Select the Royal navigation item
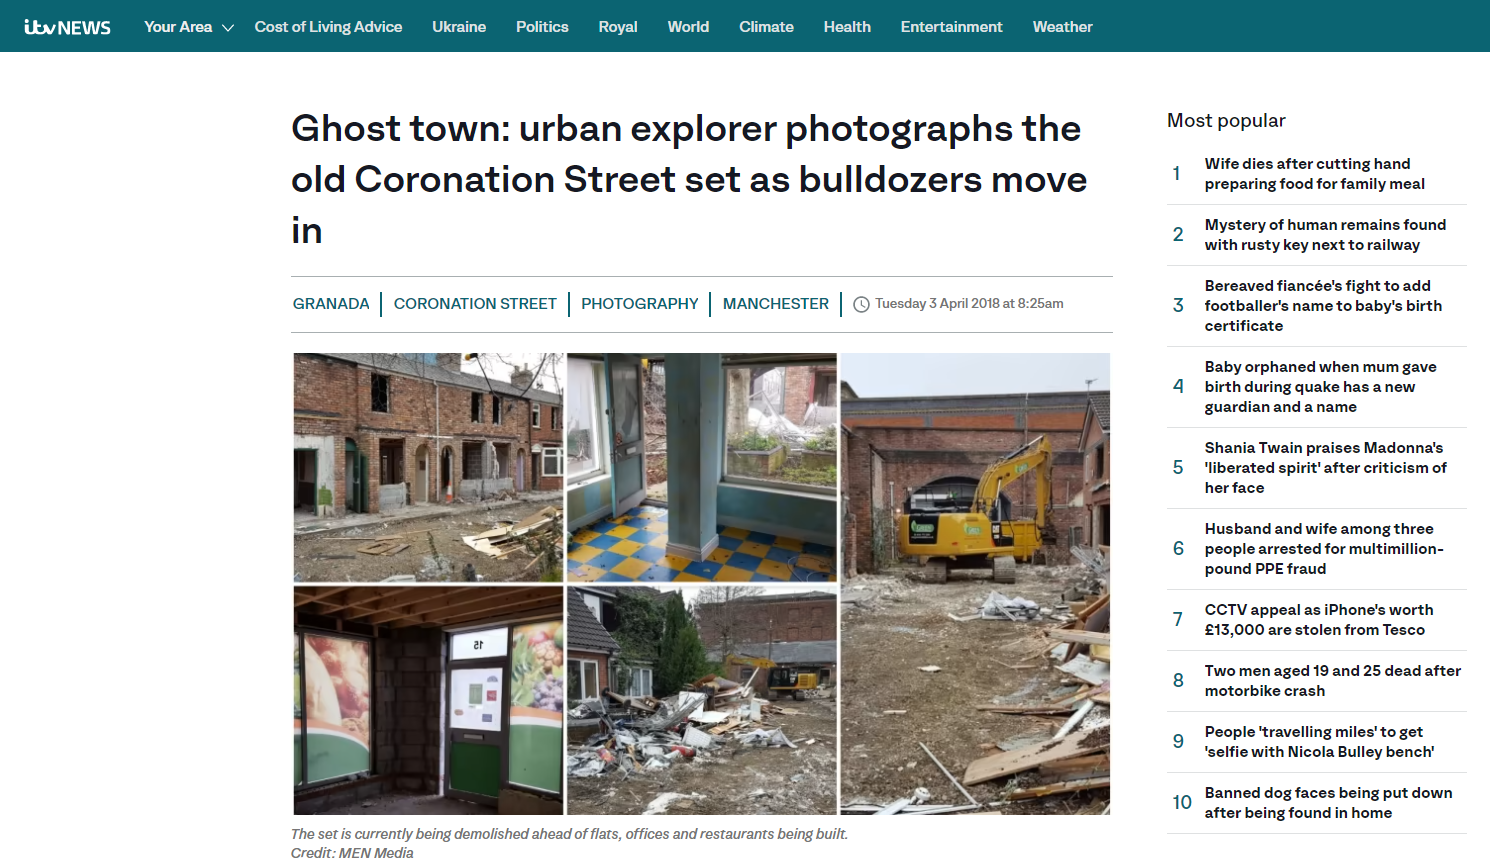Viewport: 1490px width, 862px height. click(x=618, y=27)
